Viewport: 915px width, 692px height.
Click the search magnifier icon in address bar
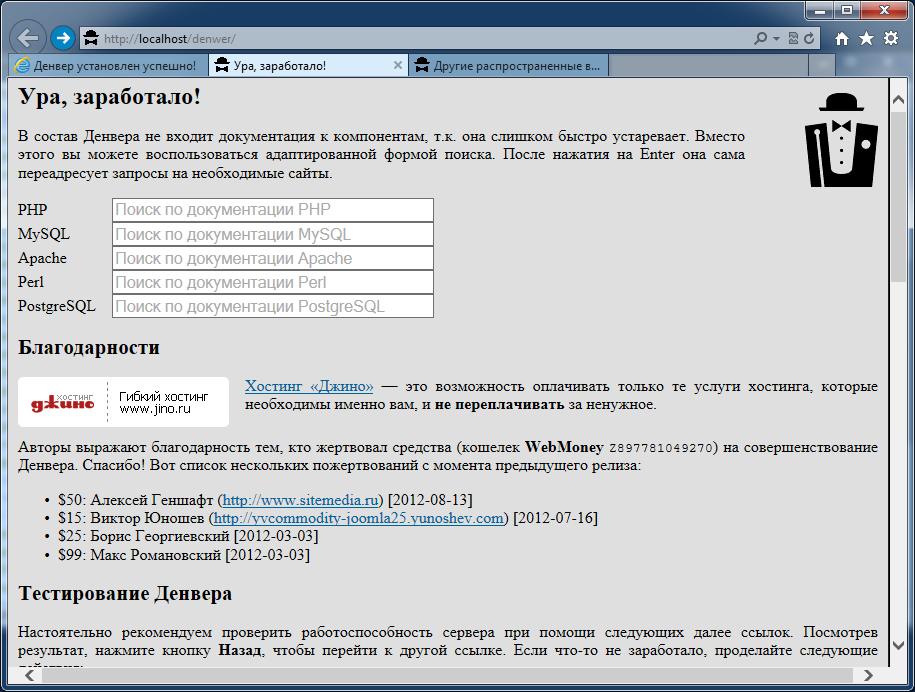(761, 39)
